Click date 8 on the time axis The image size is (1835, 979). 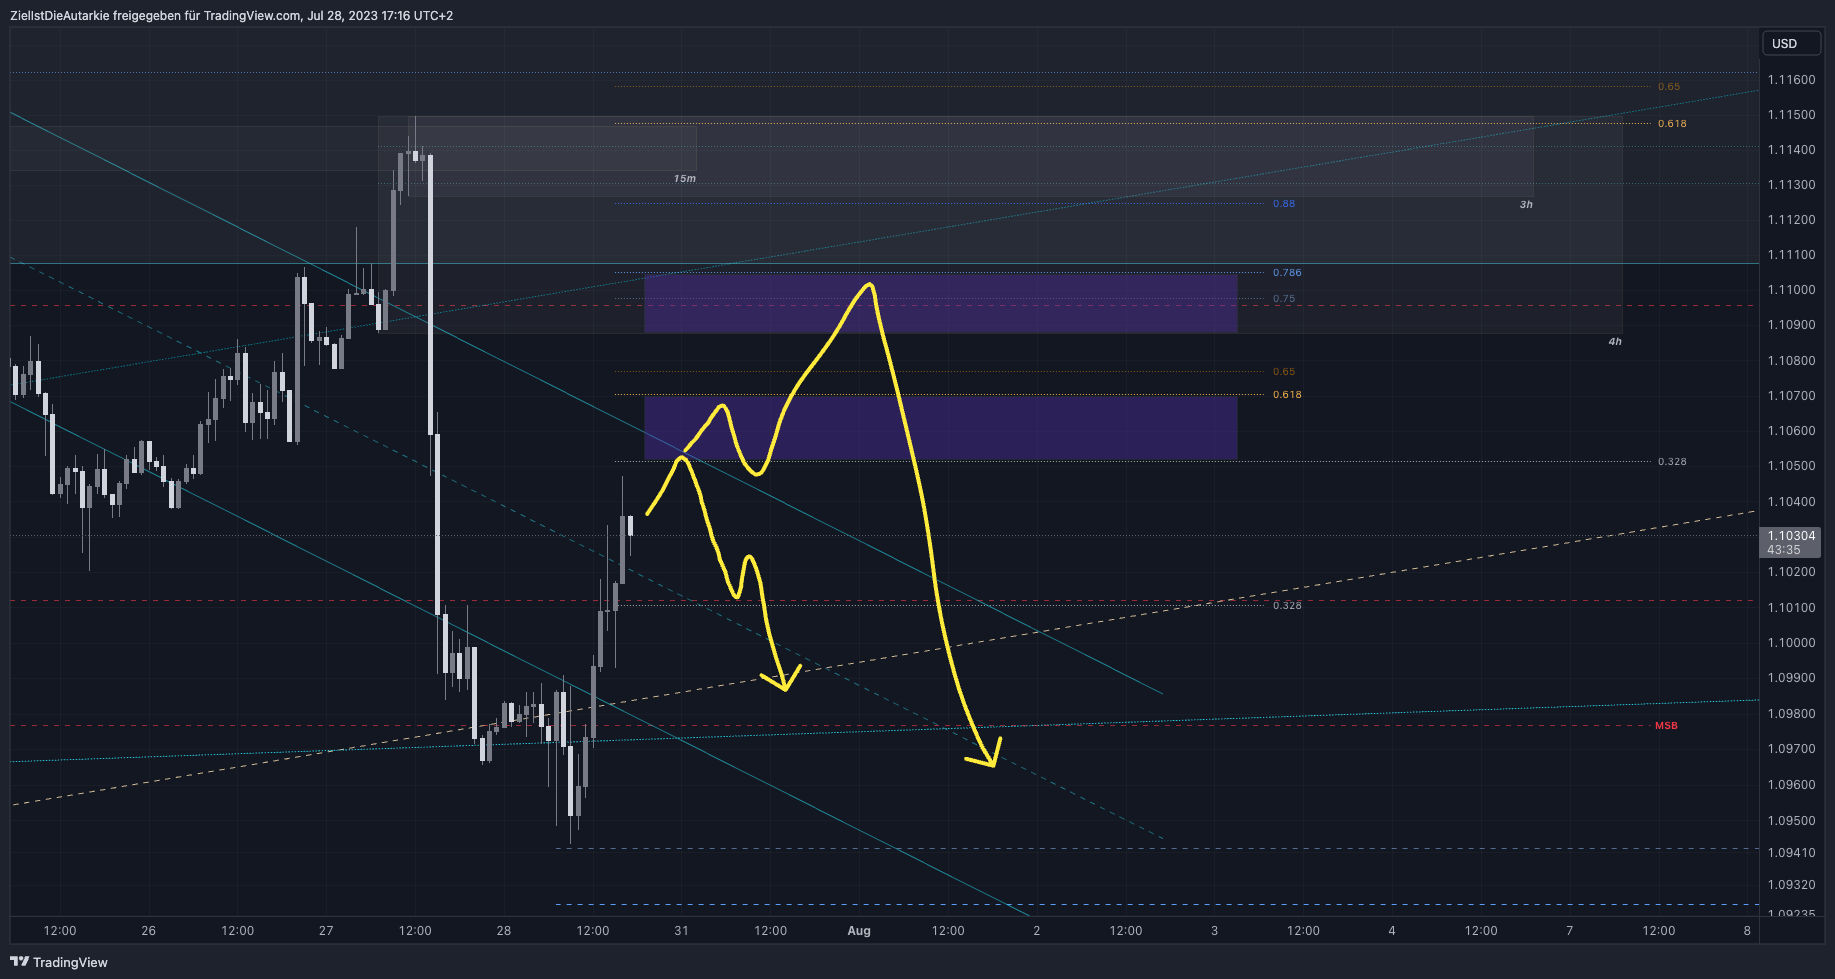[x=1747, y=931]
